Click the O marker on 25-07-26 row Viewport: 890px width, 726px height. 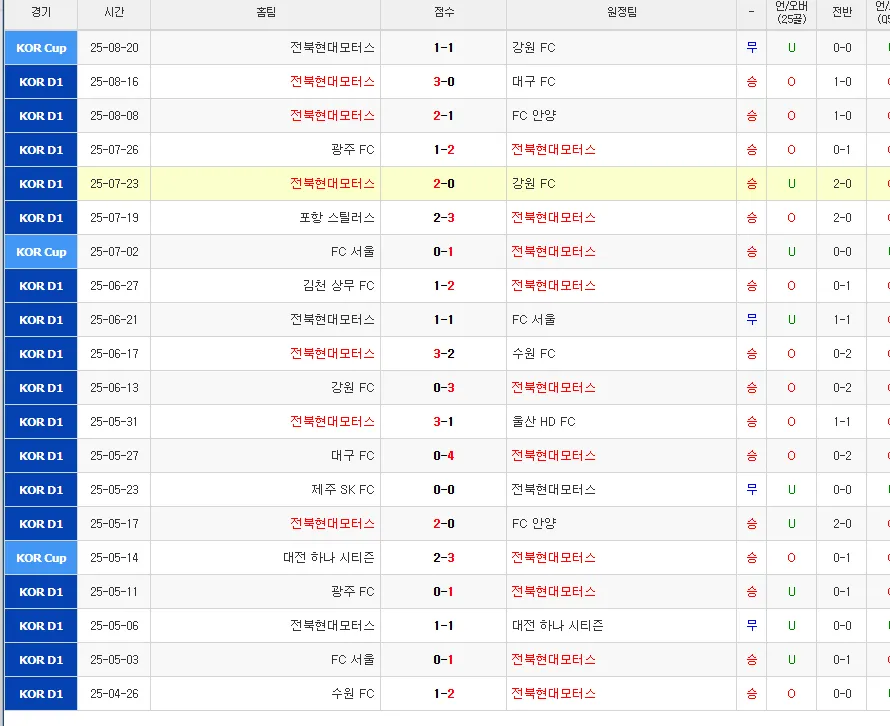791,150
